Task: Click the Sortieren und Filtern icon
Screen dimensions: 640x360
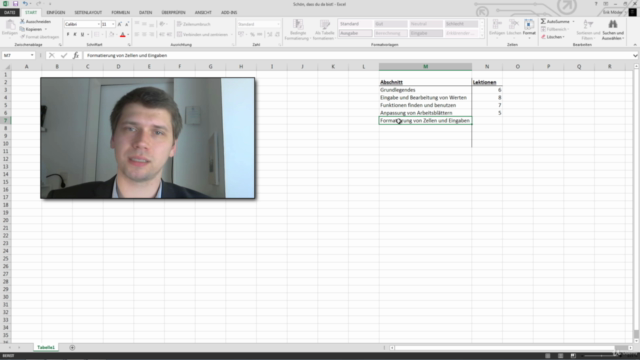Action: [x=588, y=24]
